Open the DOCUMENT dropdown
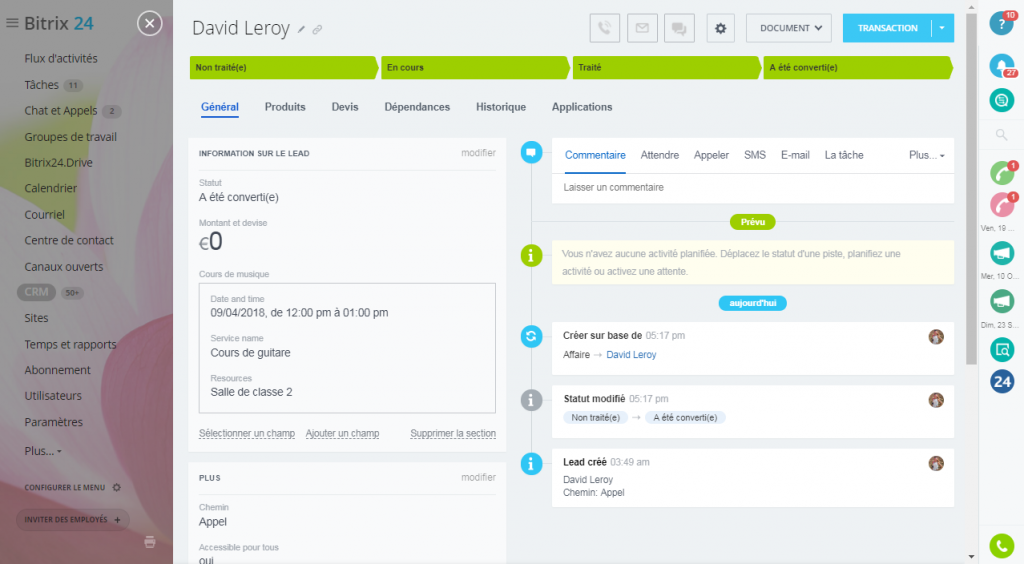This screenshot has width=1024, height=564. point(789,28)
